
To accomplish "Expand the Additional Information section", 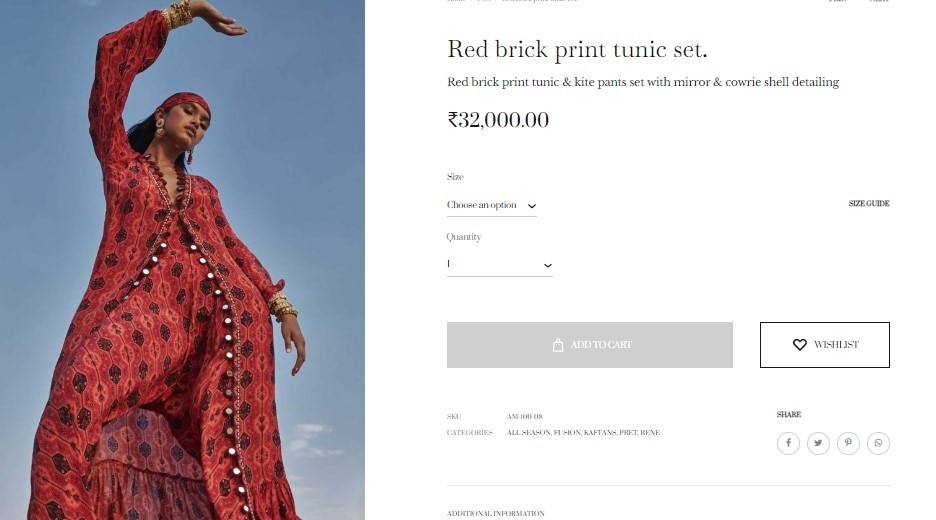I will coord(495,513).
